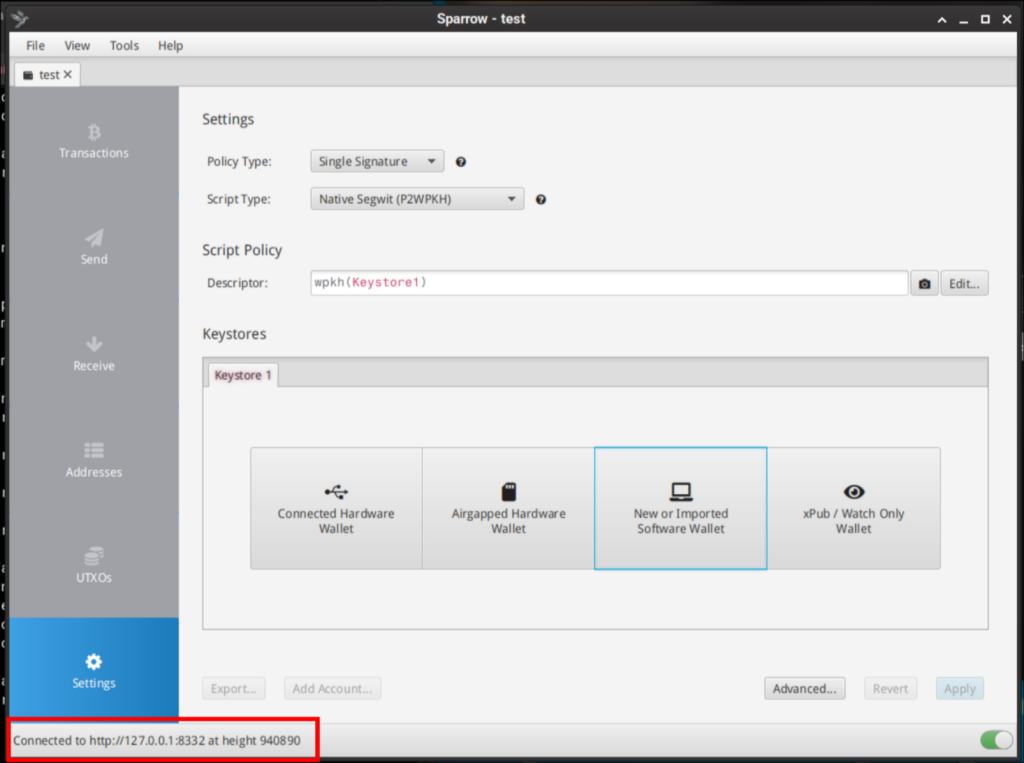Open the Script Type dropdown
The height and width of the screenshot is (763, 1024).
tap(416, 198)
